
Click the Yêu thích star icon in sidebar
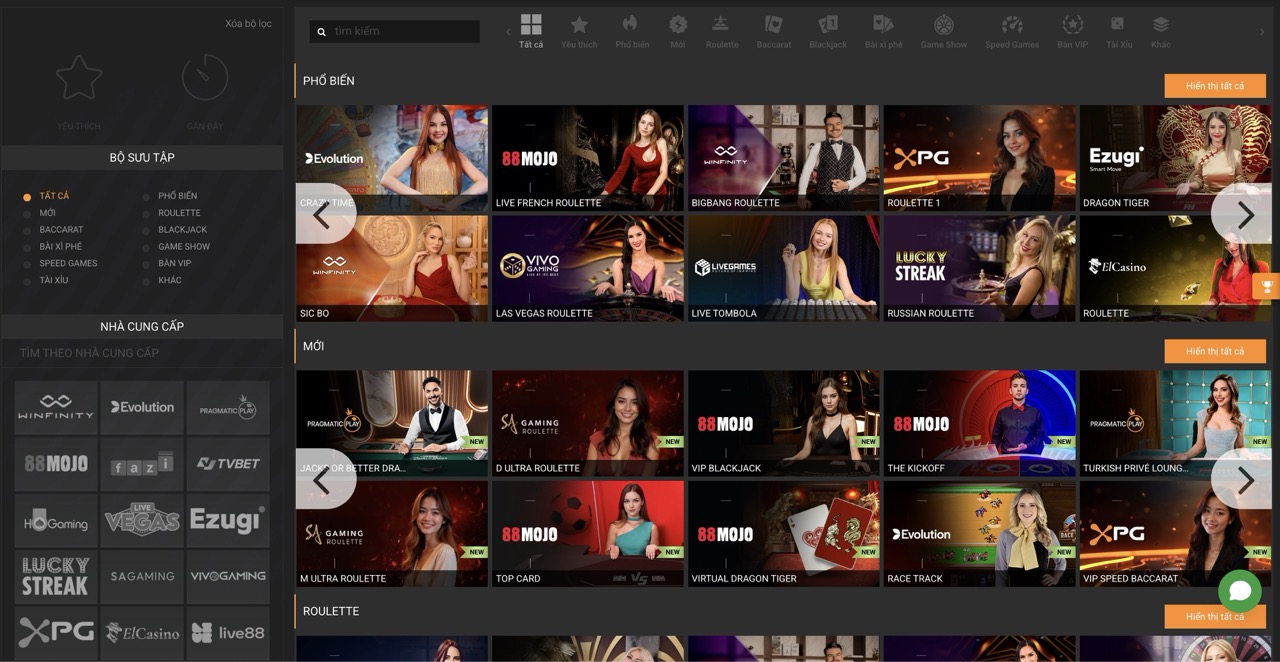(79, 78)
